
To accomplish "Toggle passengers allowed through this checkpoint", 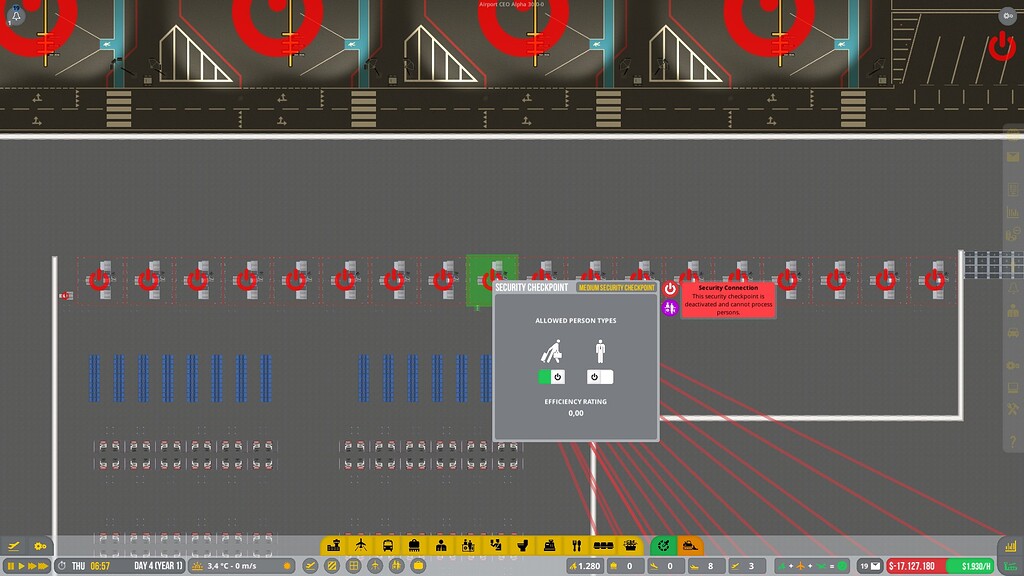I will [551, 377].
